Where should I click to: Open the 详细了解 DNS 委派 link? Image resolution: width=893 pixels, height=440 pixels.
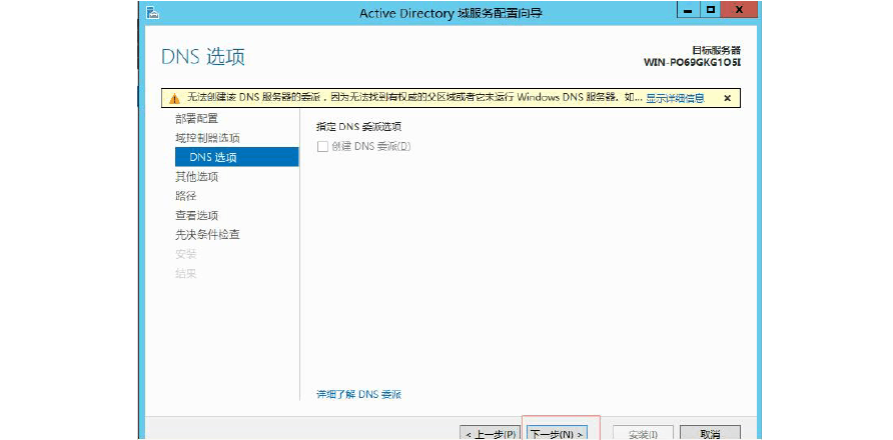pos(359,395)
